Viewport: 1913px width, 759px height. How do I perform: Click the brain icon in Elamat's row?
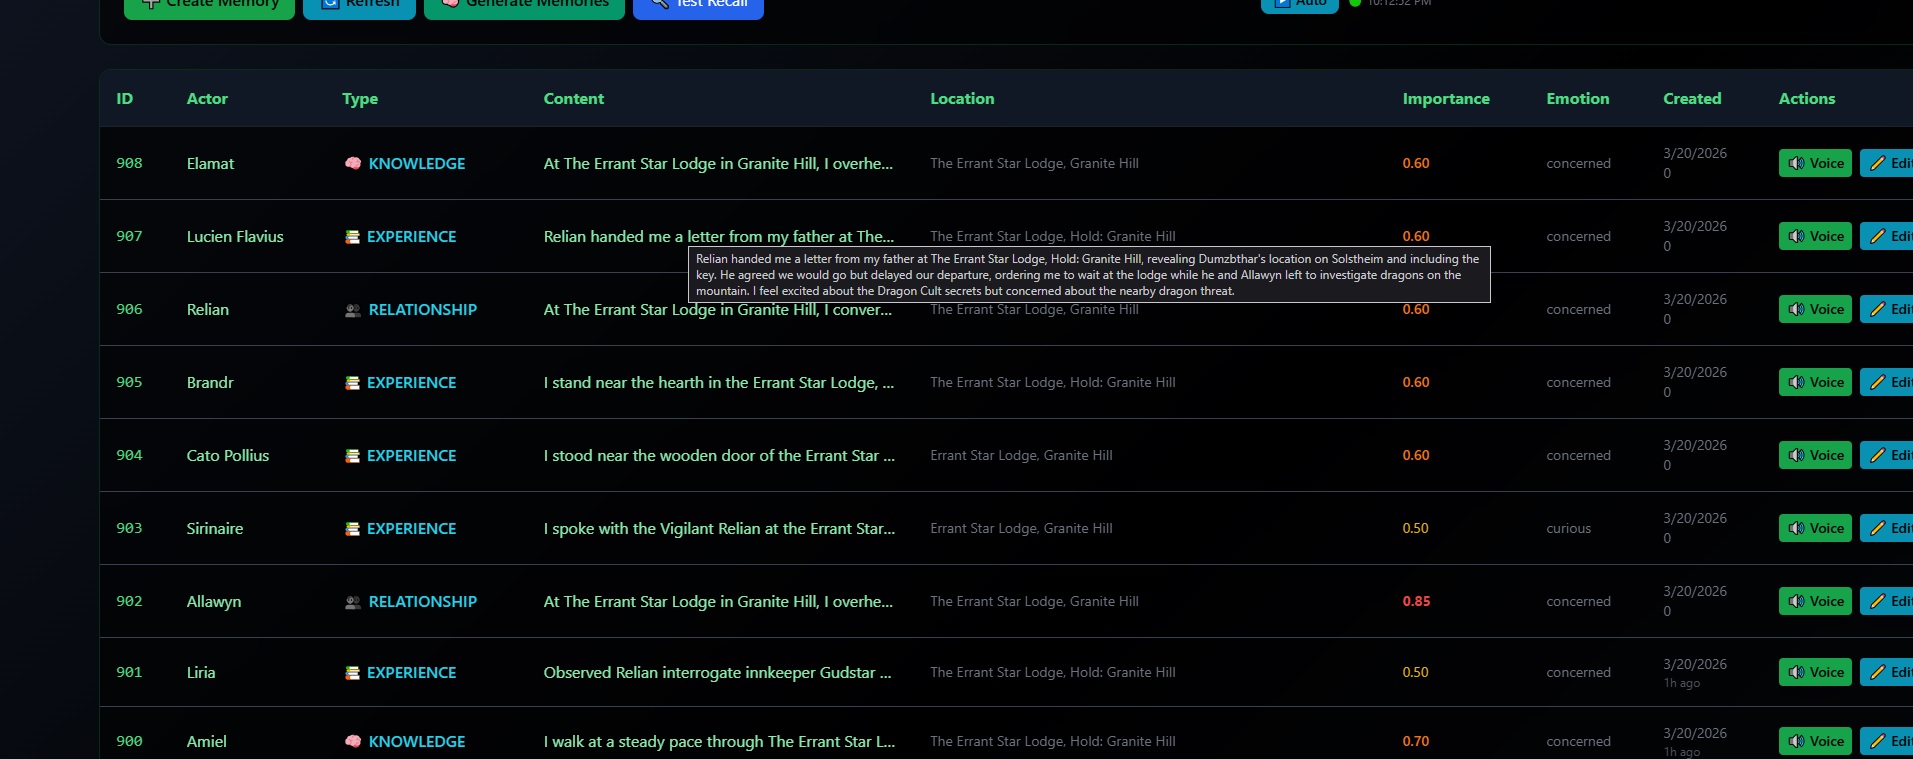coord(353,163)
